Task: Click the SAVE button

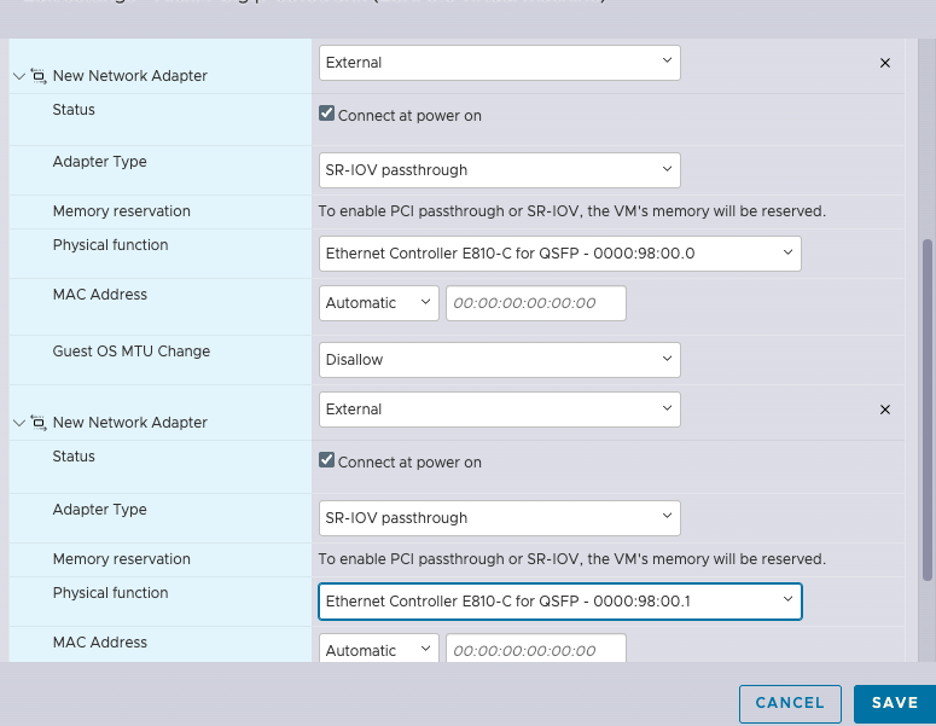Action: pos(895,704)
